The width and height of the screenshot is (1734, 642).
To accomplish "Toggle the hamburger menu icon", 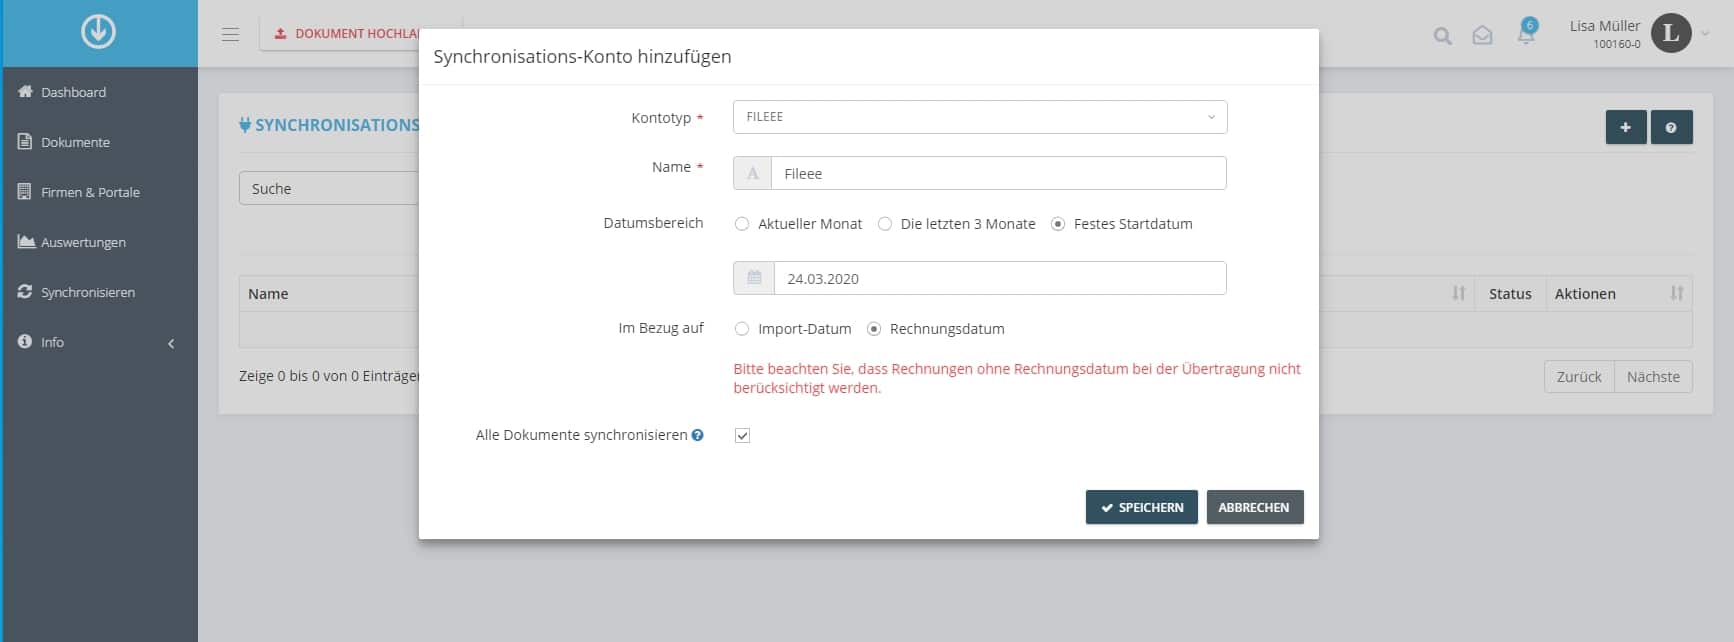I will coord(230,34).
